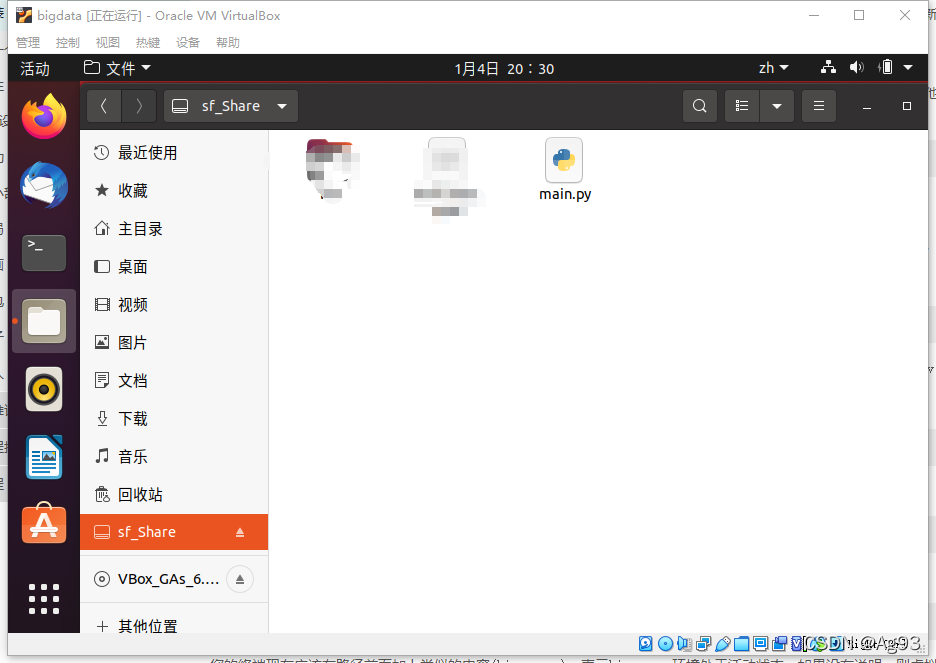
Task: Click VirtualBox hard disk status icon
Action: pyautogui.click(x=645, y=643)
